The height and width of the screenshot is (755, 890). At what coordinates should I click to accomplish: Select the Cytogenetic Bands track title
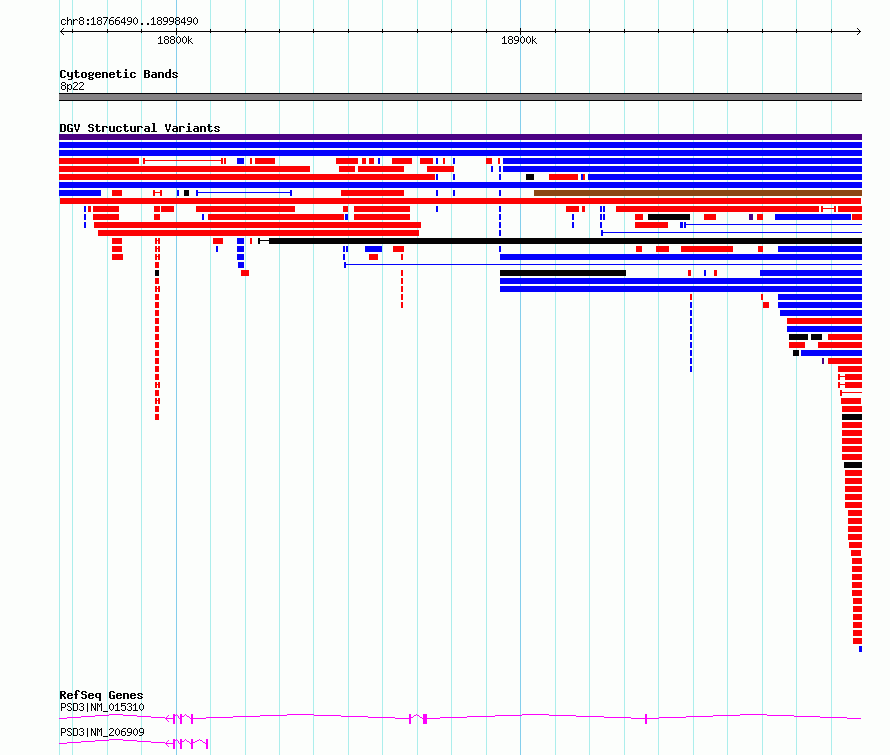119,74
